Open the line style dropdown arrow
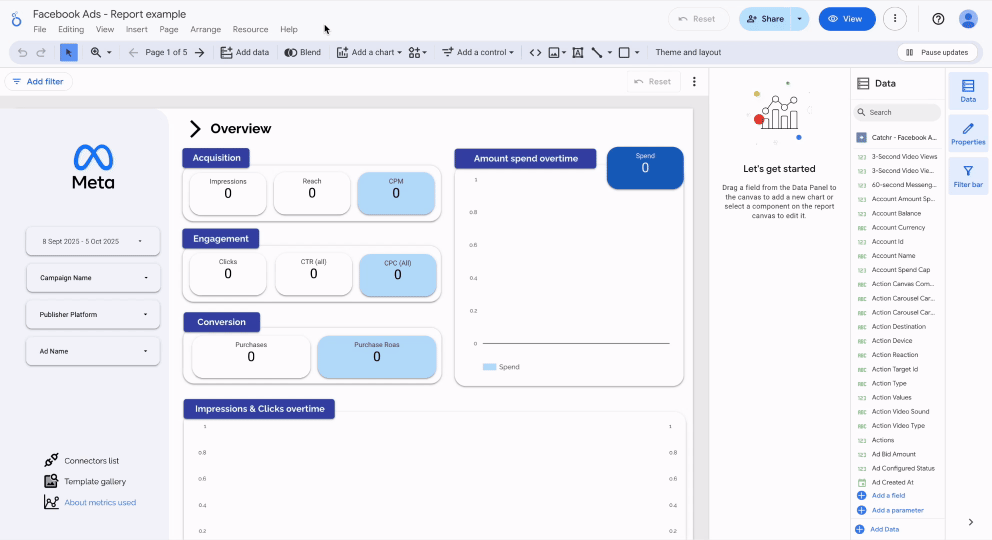 610,52
